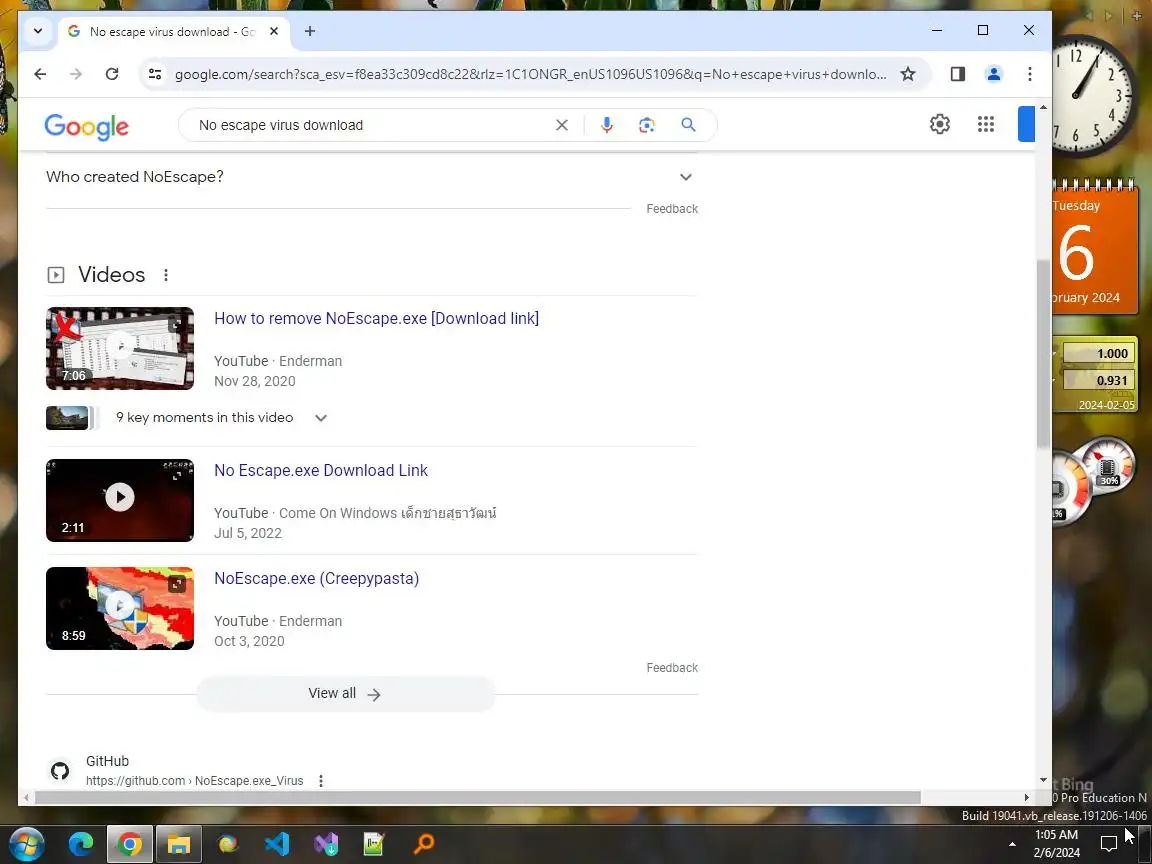Click the currency gadget value 0.931
Viewport: 1152px width, 864px height.
pyautogui.click(x=1099, y=380)
